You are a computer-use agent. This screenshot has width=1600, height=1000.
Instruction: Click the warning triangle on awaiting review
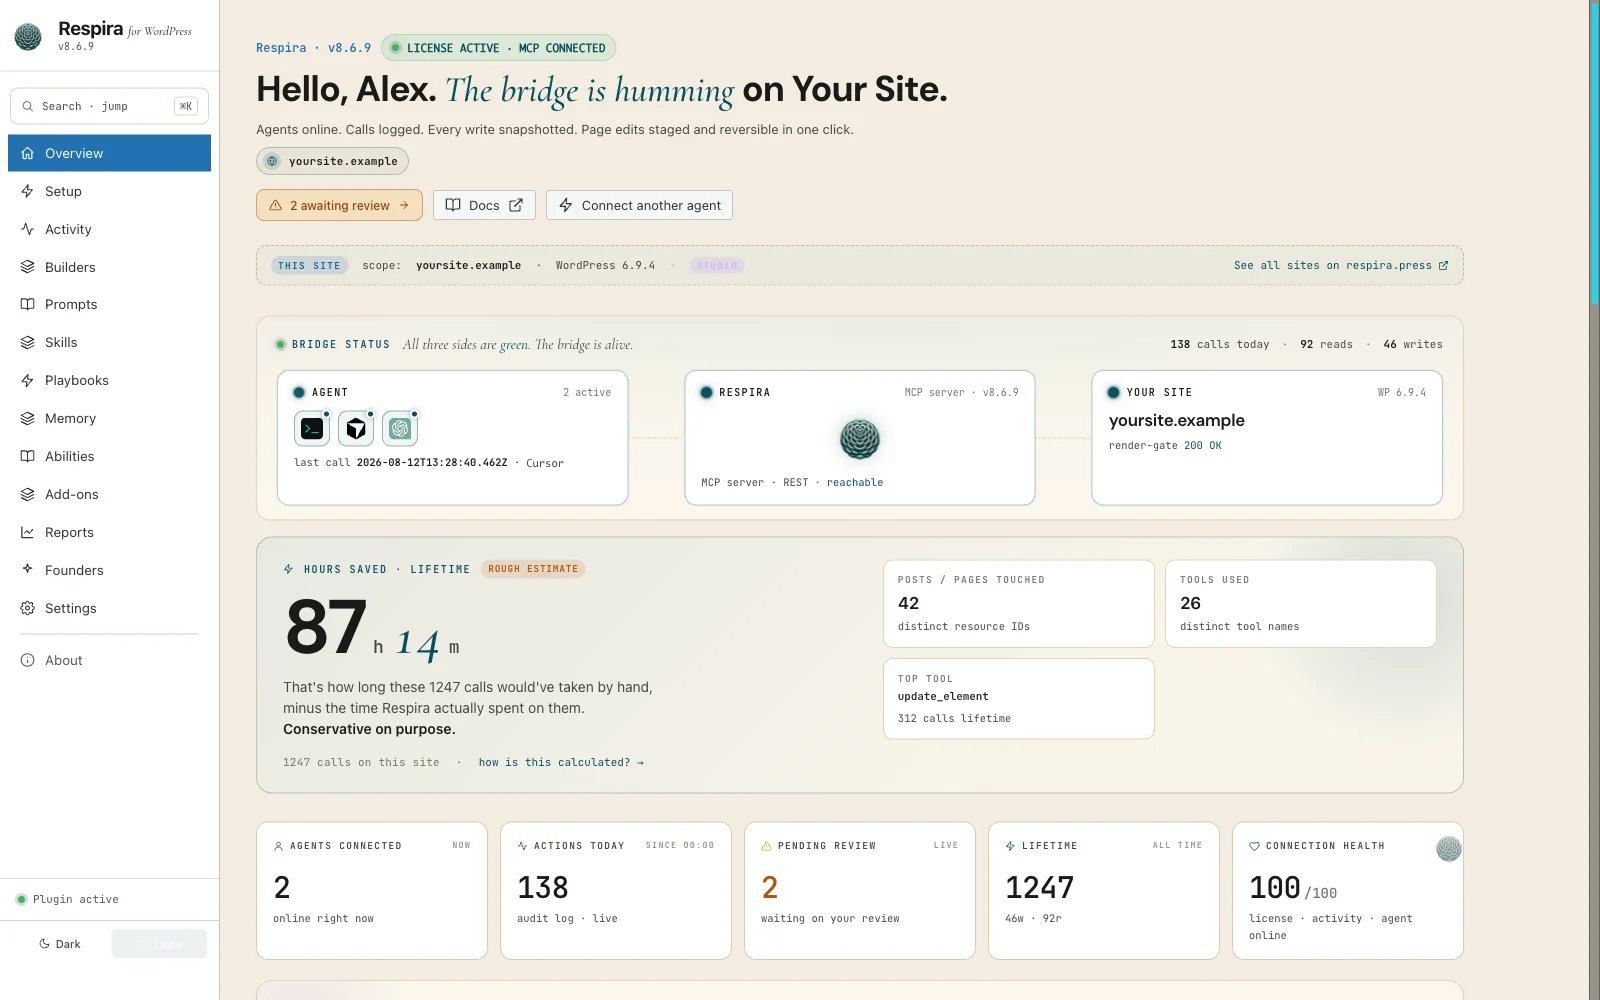click(276, 205)
